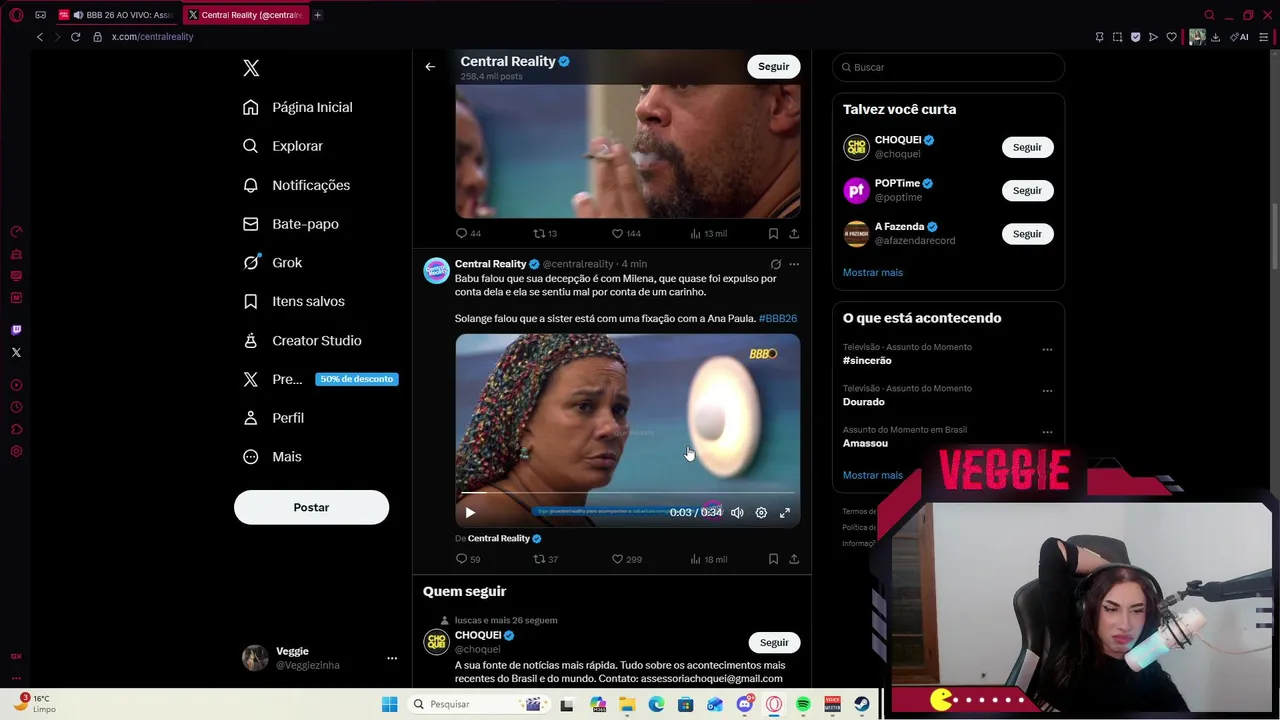
Task: Bookmark the upper tweet with 13 mil views
Action: pos(773,233)
